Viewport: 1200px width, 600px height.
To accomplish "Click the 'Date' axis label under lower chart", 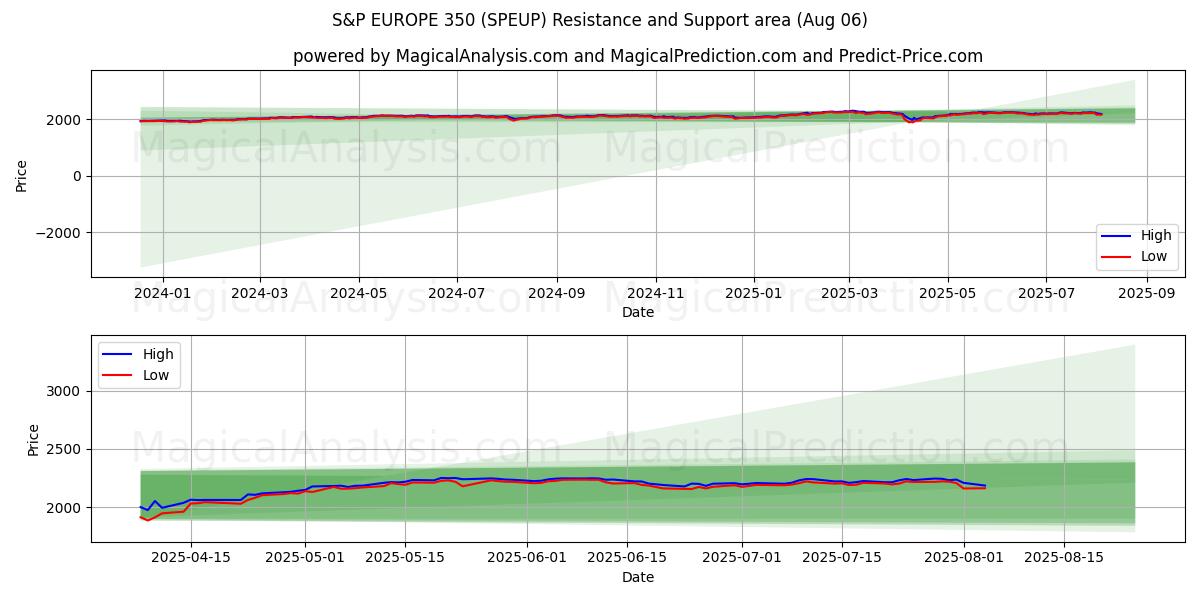I will click(638, 577).
